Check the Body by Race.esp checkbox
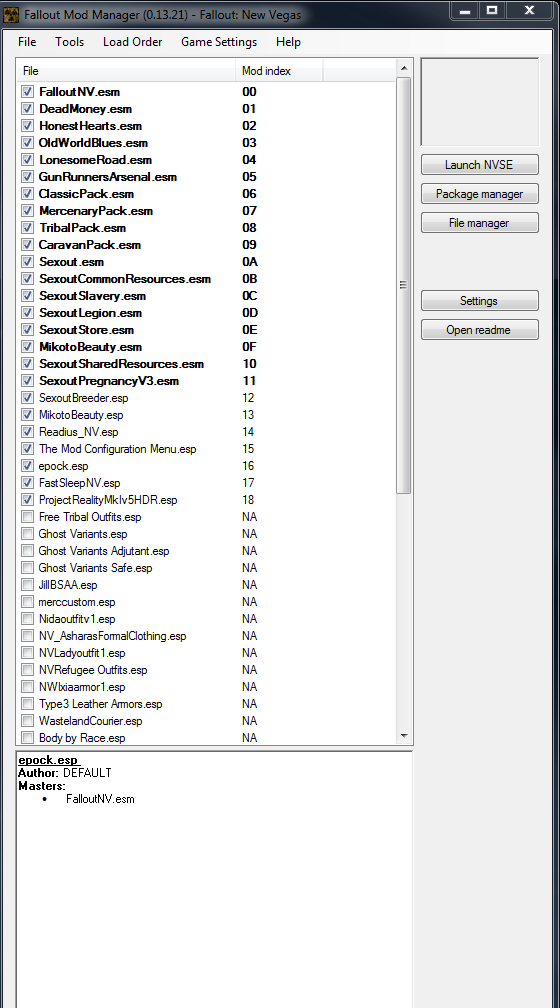Viewport: 560px width, 1008px height. point(28,737)
